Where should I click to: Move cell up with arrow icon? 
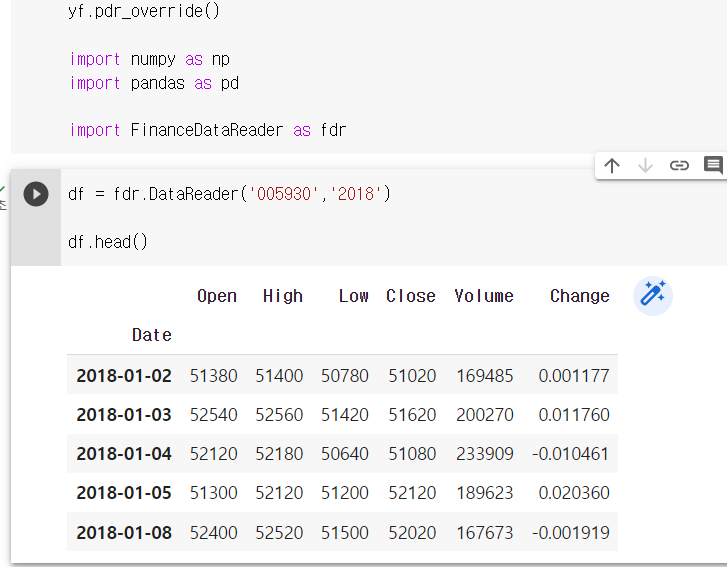tap(612, 166)
